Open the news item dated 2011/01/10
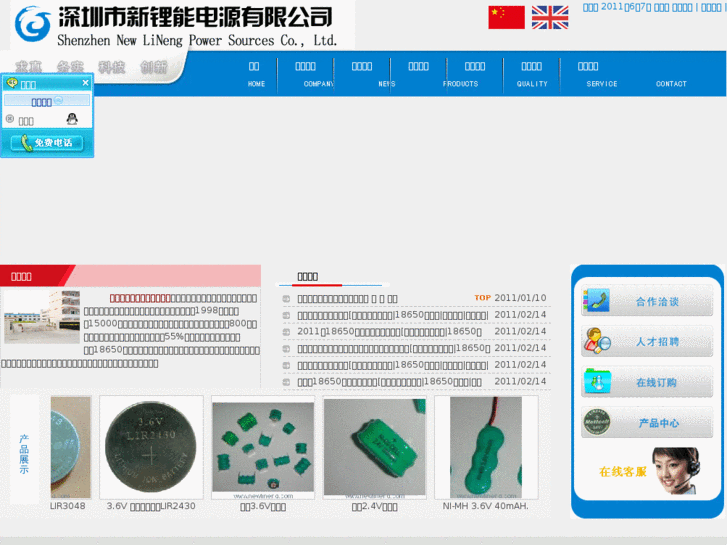Screen dimensions: 727x545 [x=347, y=299]
